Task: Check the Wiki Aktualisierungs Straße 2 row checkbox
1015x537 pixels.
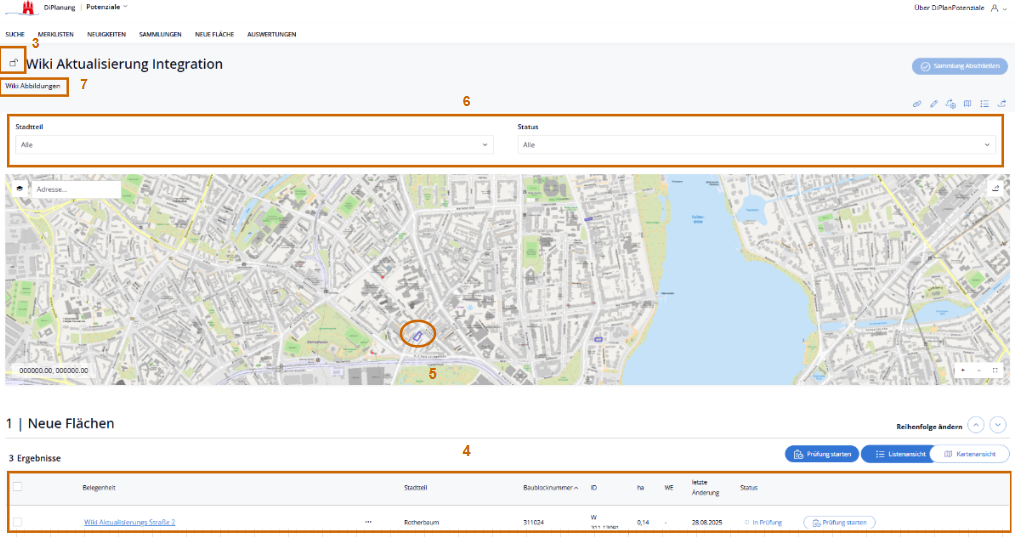Action: click(x=17, y=522)
